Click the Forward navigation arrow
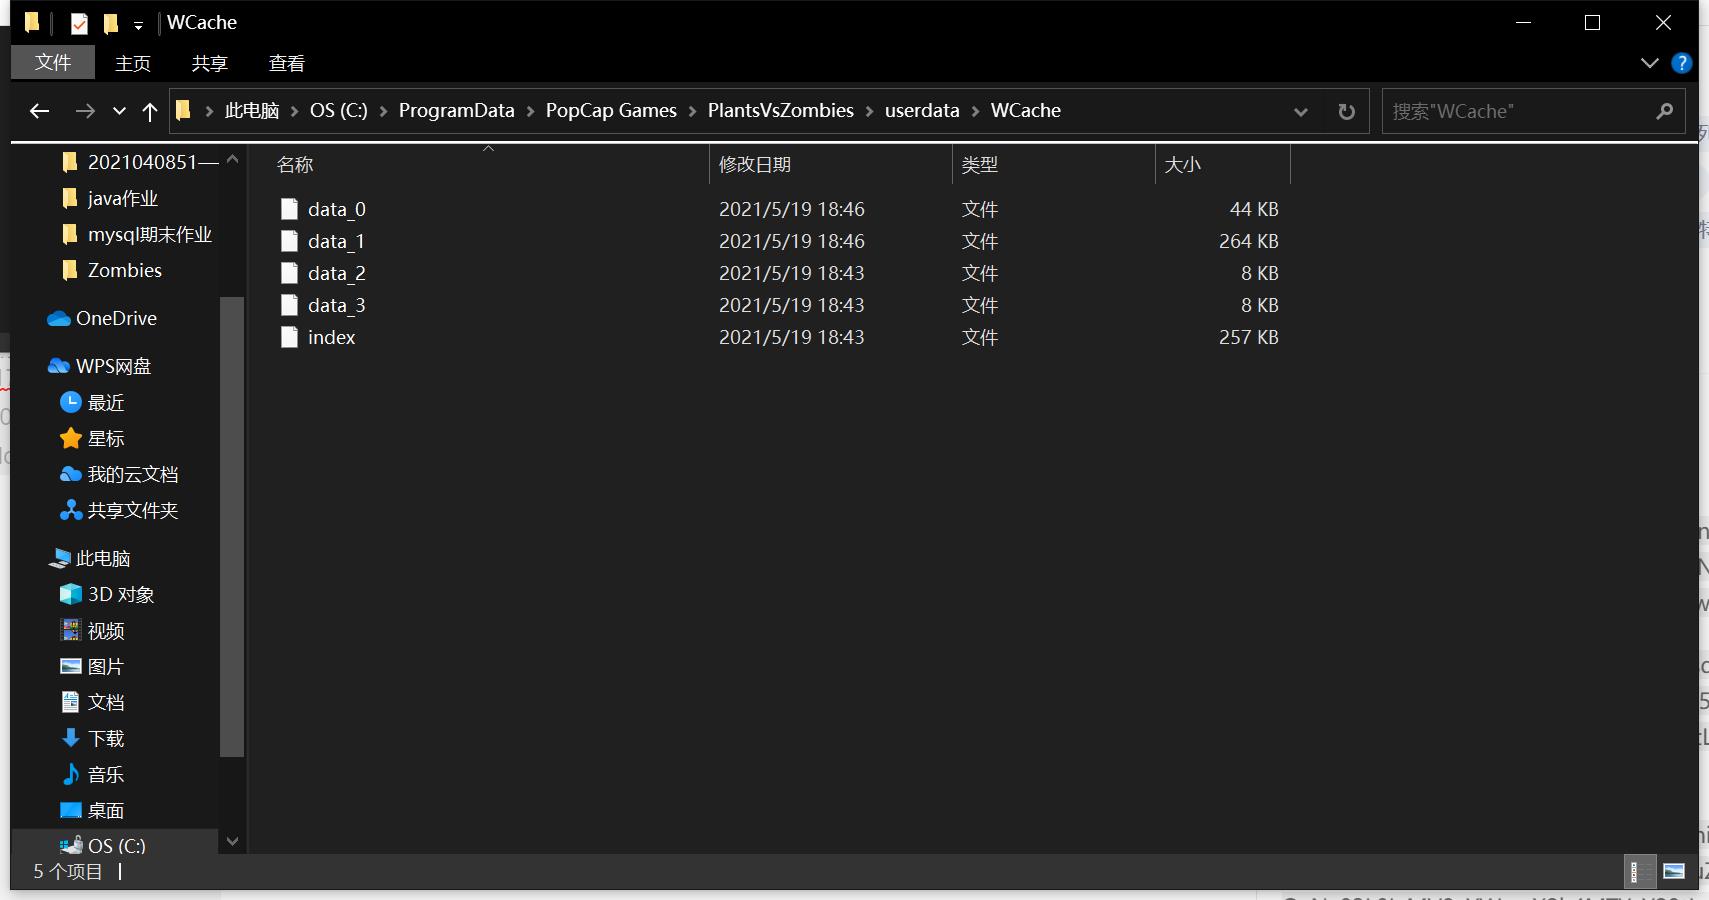The height and width of the screenshot is (900, 1709). tap(85, 111)
